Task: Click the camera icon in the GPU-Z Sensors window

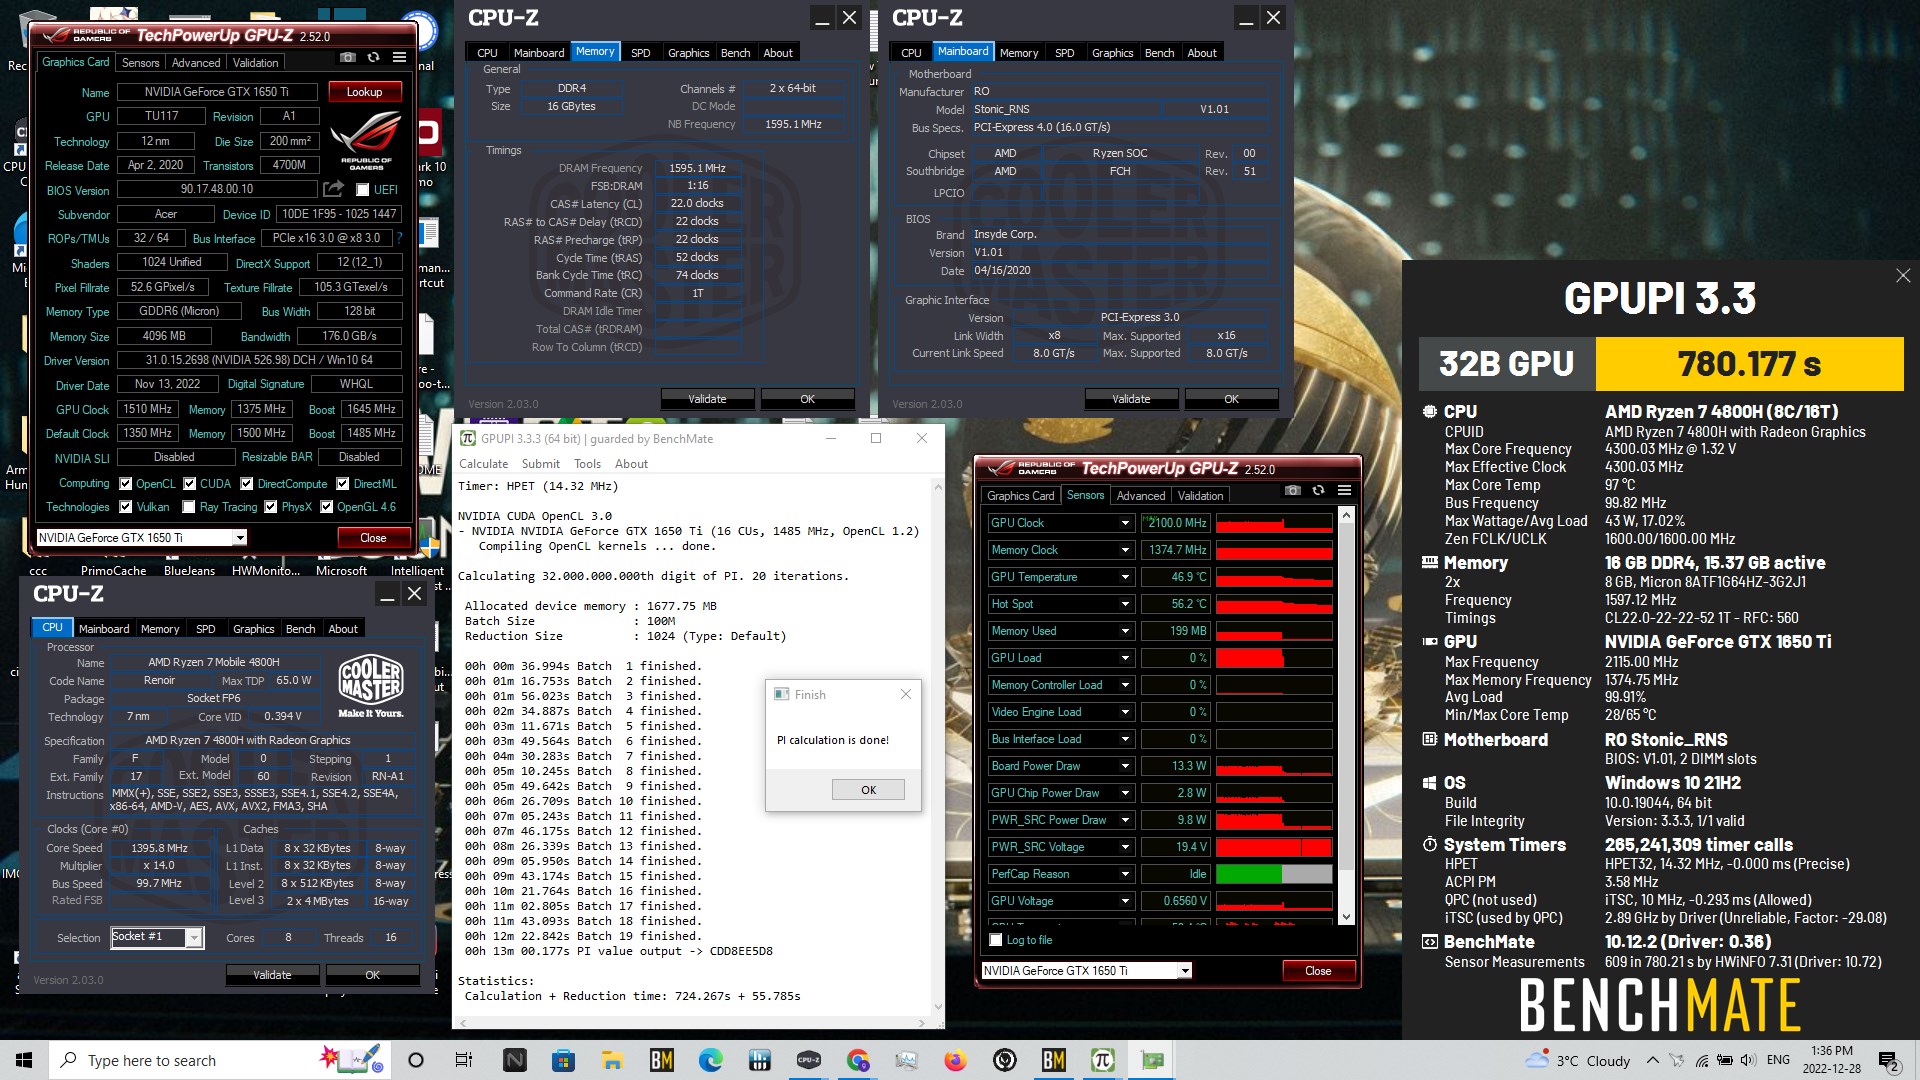Action: click(x=1293, y=491)
